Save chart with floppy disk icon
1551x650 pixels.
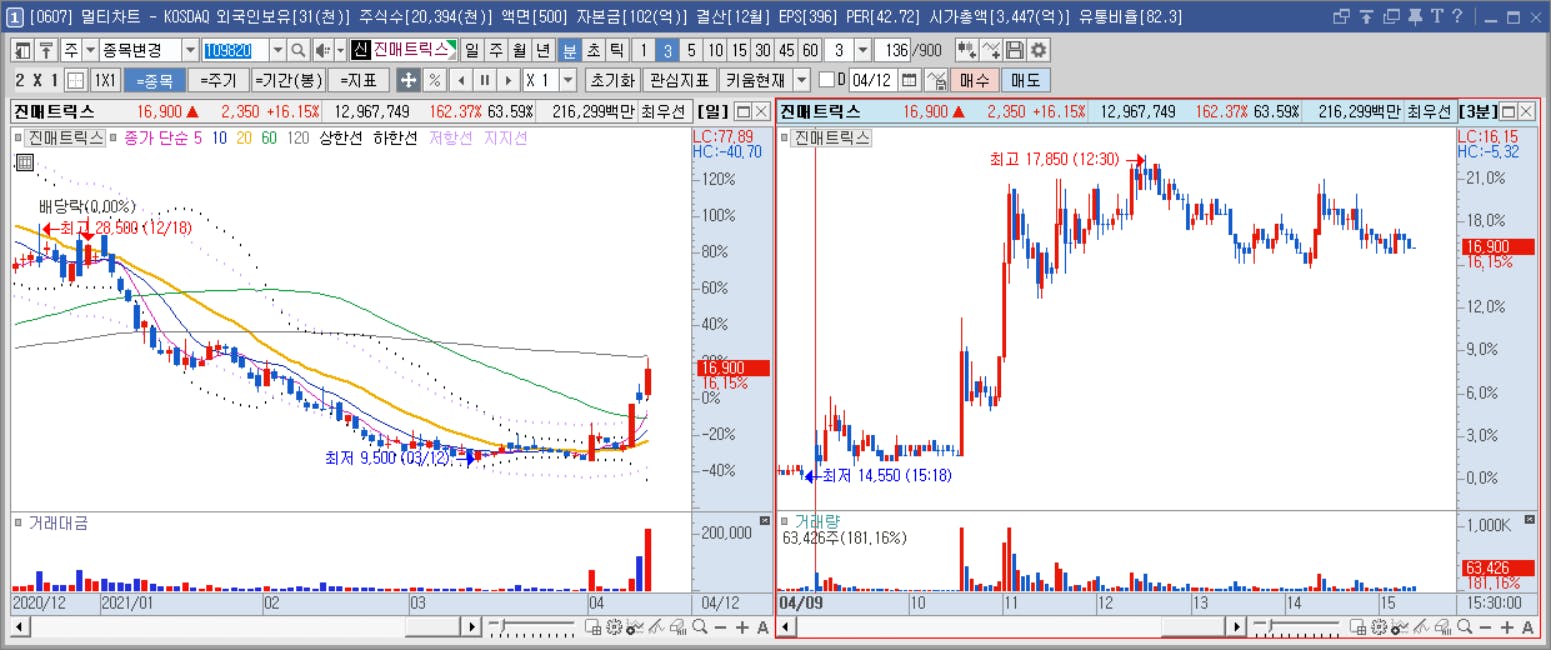[x=1015, y=50]
